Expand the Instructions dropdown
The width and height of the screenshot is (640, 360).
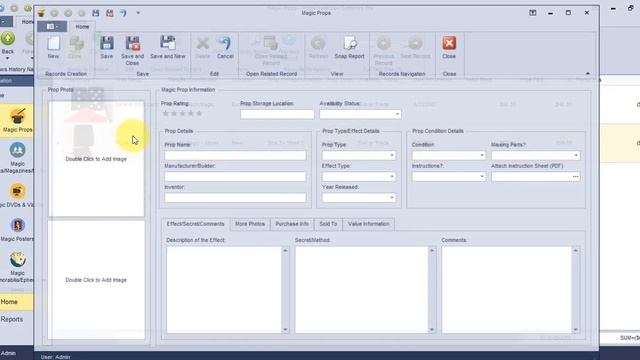click(x=482, y=177)
